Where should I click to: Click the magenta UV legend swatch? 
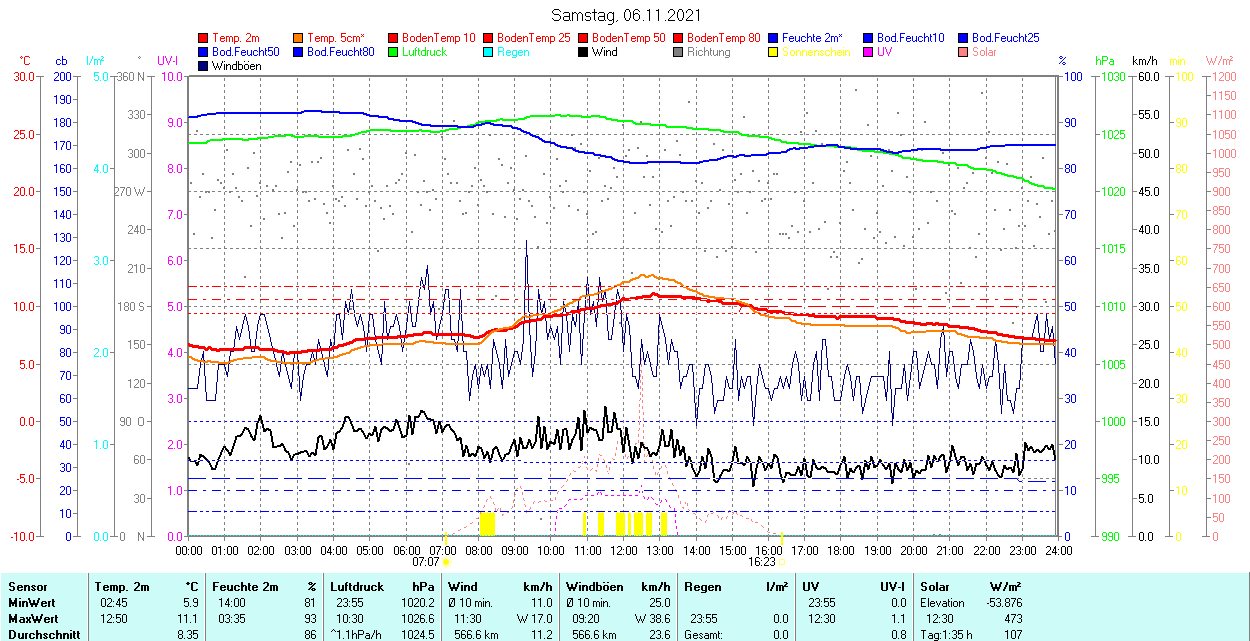(x=869, y=52)
